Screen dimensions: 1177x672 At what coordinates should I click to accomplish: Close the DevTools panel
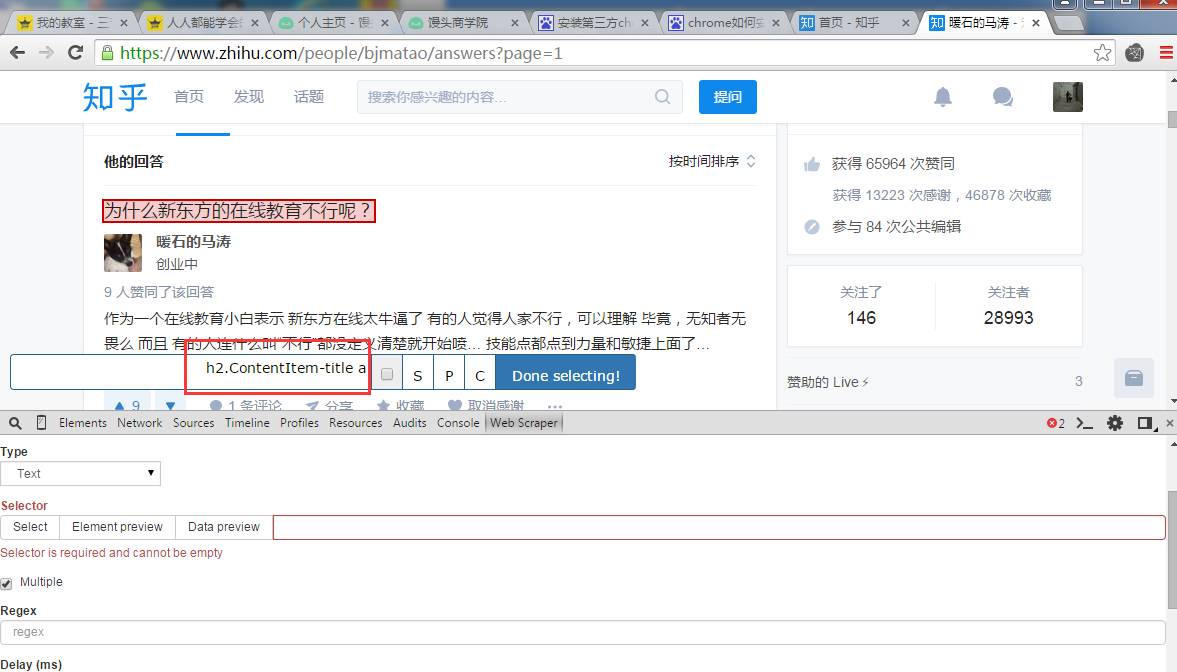tap(1169, 423)
